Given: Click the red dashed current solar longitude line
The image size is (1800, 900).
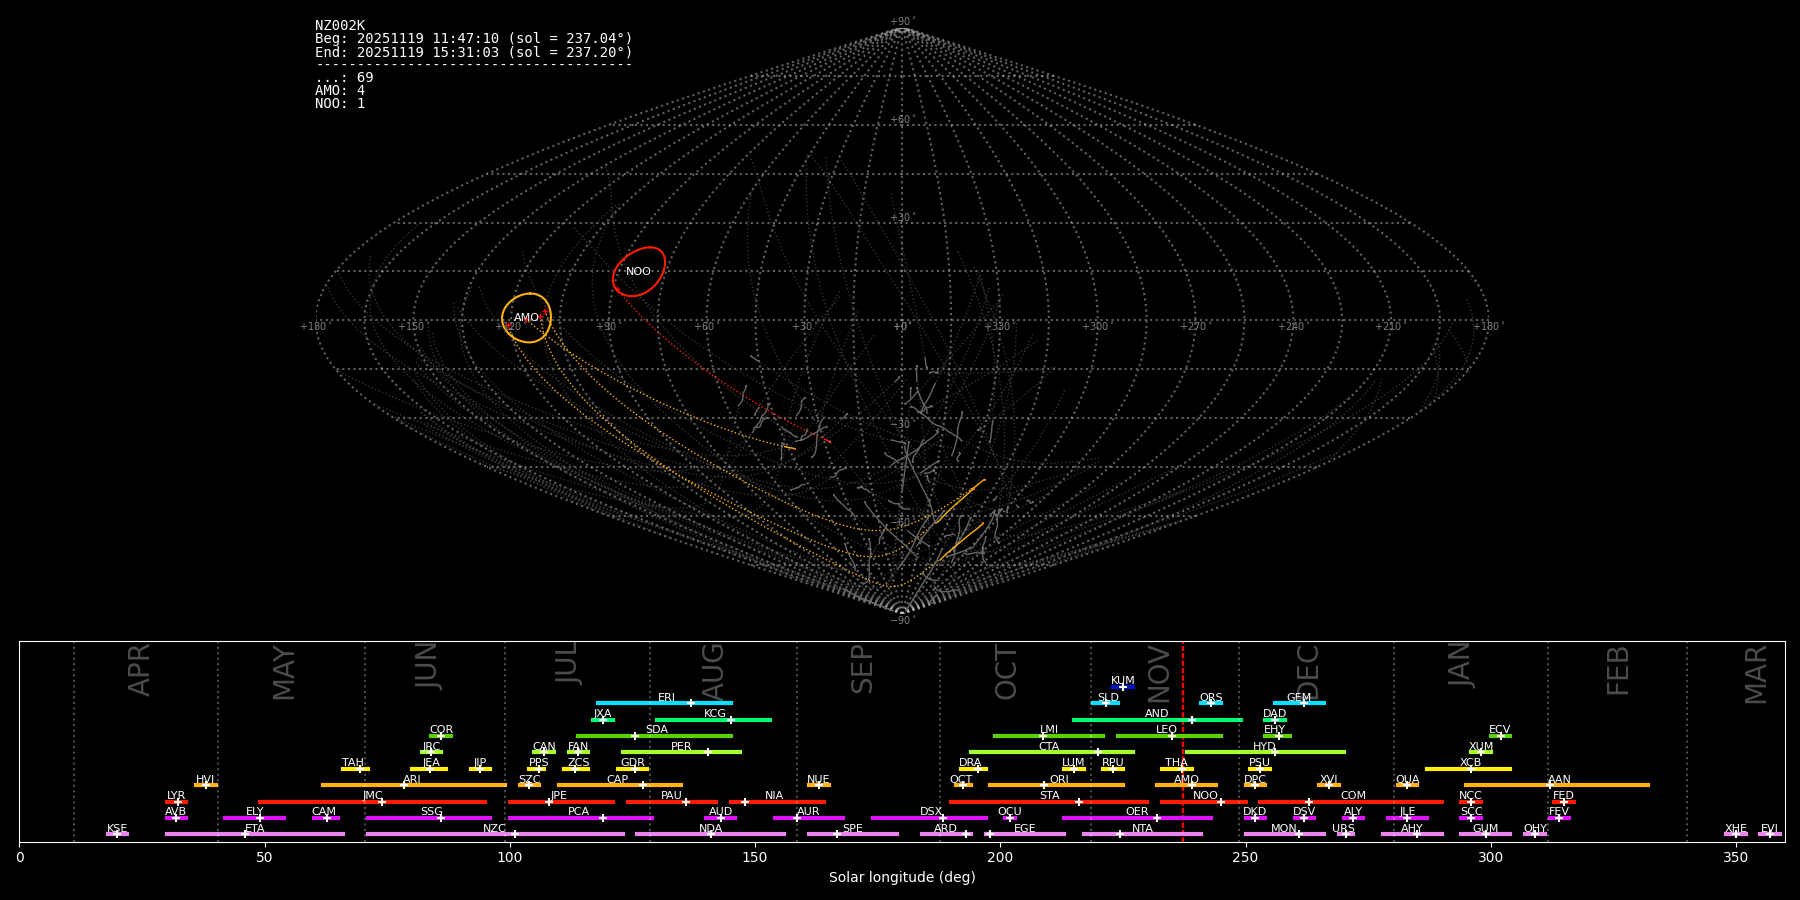Looking at the screenshot, I should tap(1182, 741).
